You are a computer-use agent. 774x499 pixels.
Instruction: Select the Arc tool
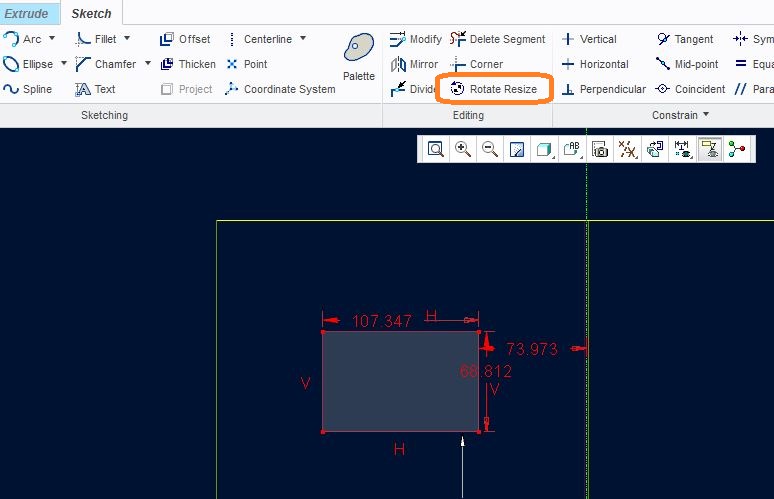click(x=22, y=39)
